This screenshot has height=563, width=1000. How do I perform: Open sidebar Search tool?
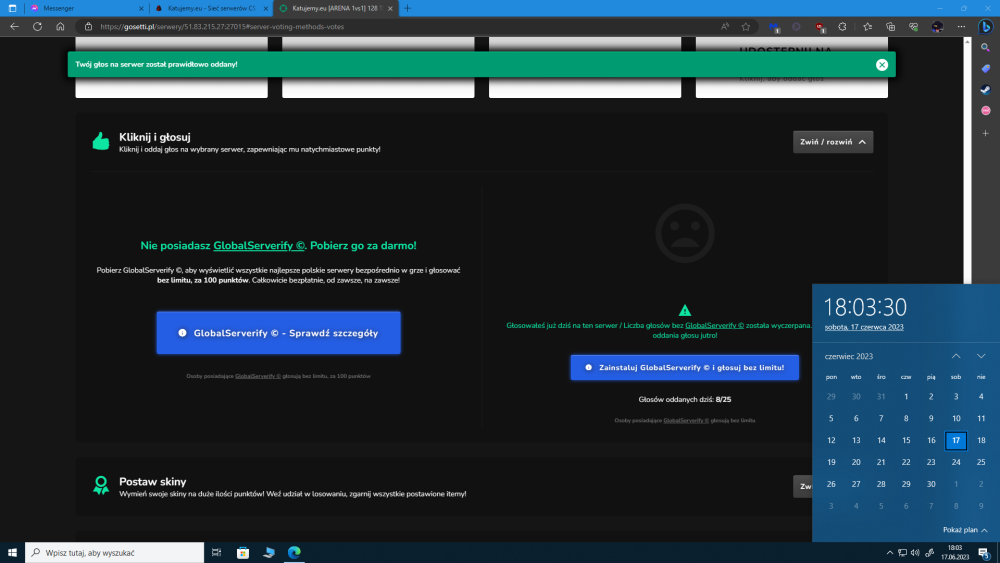(x=985, y=48)
